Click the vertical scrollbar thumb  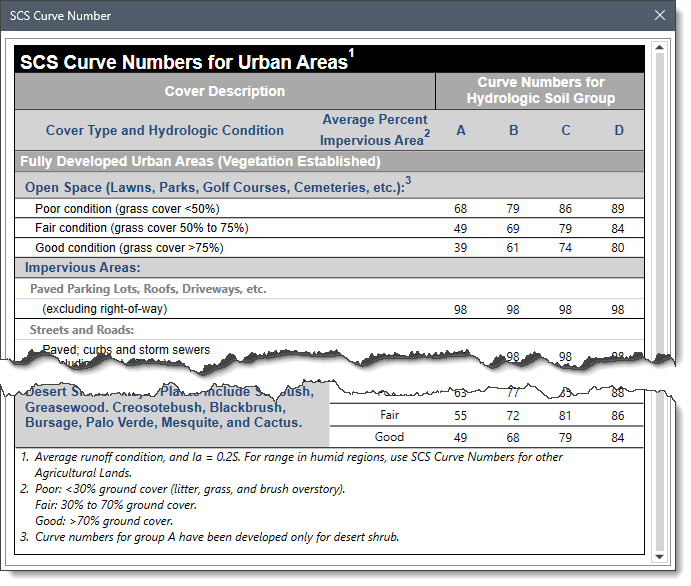click(660, 302)
